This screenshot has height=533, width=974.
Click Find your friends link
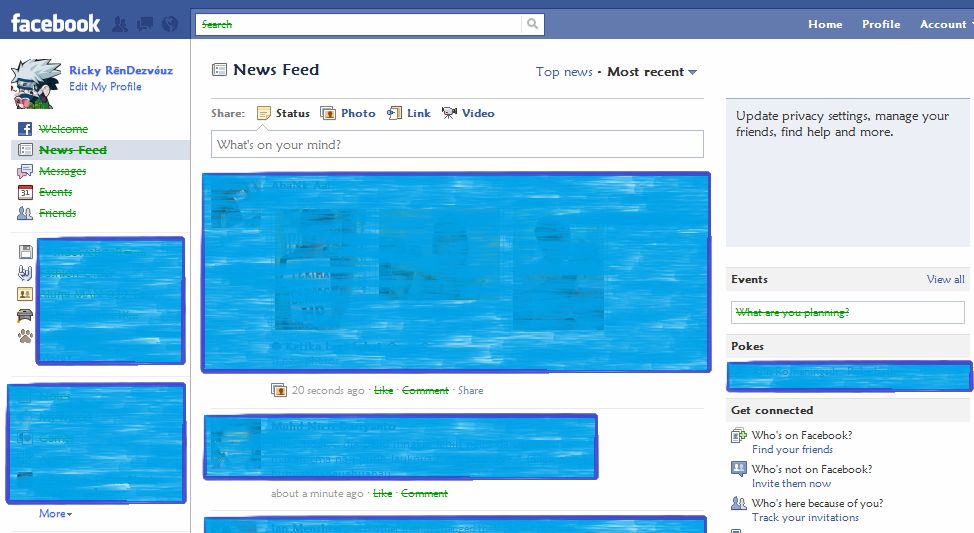(792, 449)
